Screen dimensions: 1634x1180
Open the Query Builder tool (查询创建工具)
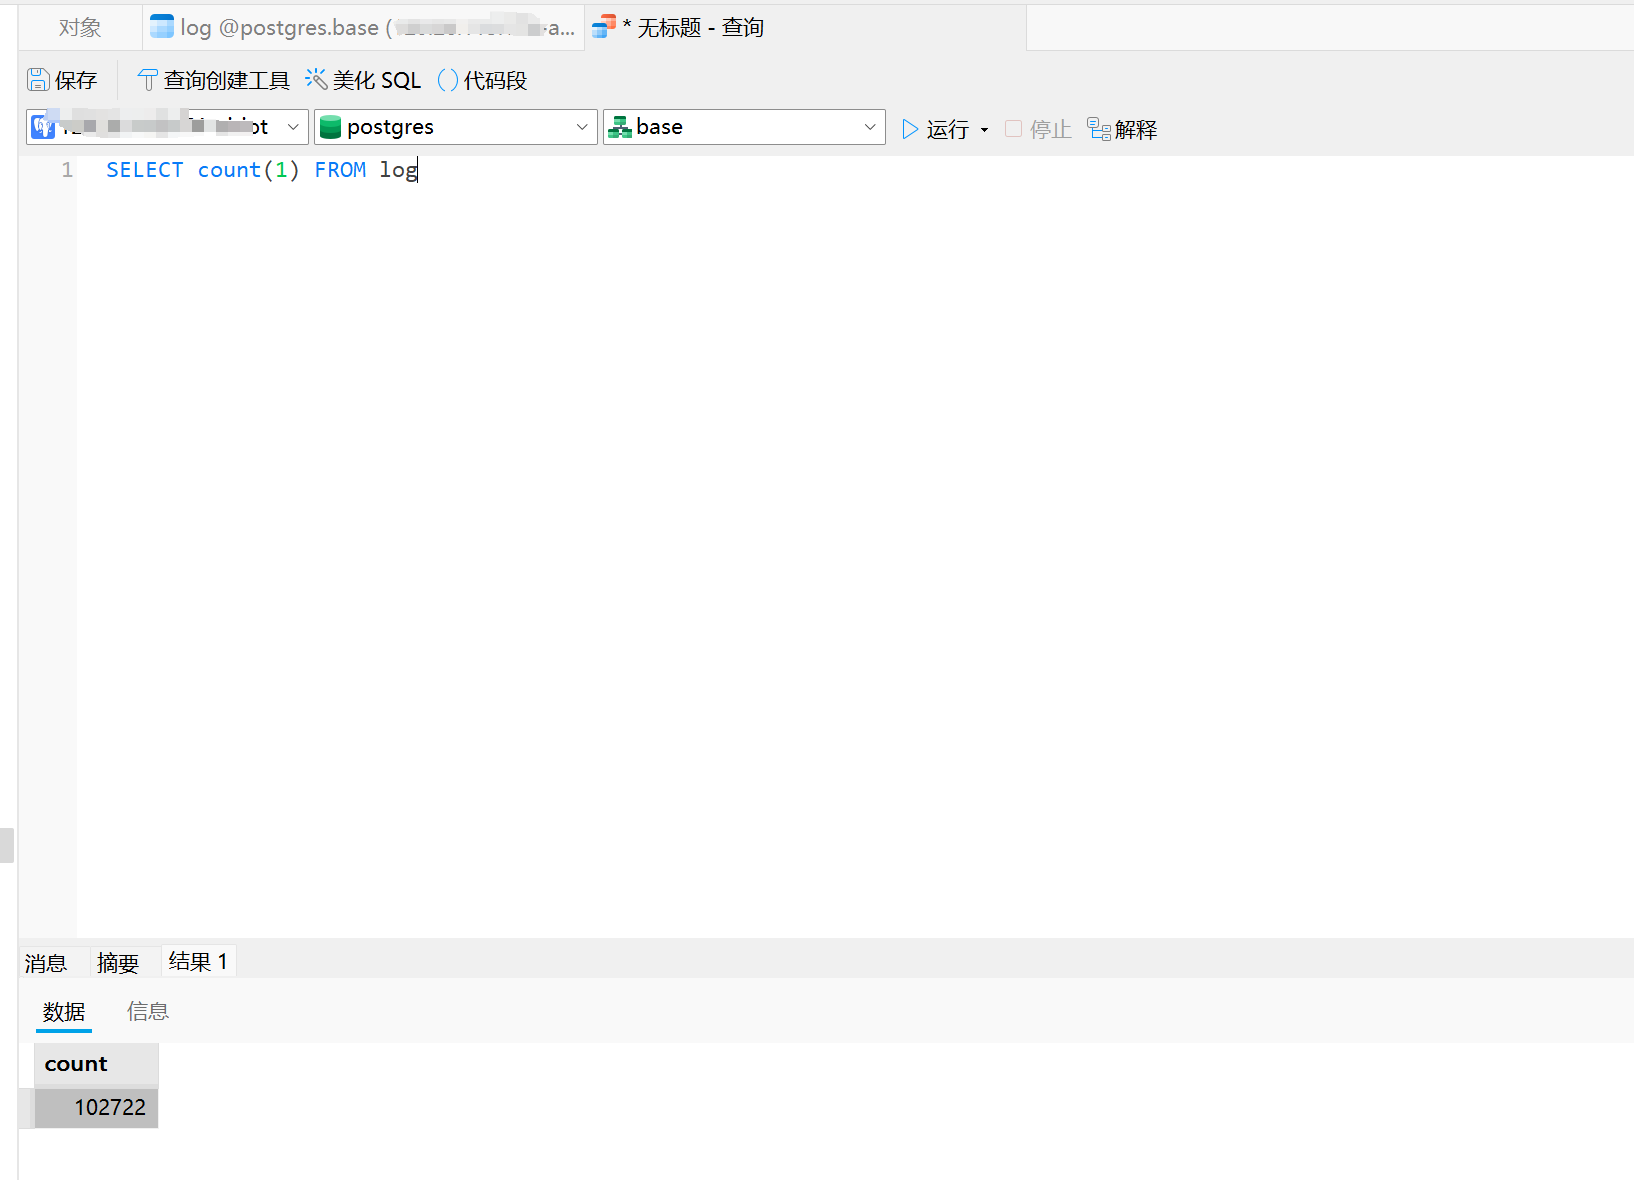[x=148, y=80]
